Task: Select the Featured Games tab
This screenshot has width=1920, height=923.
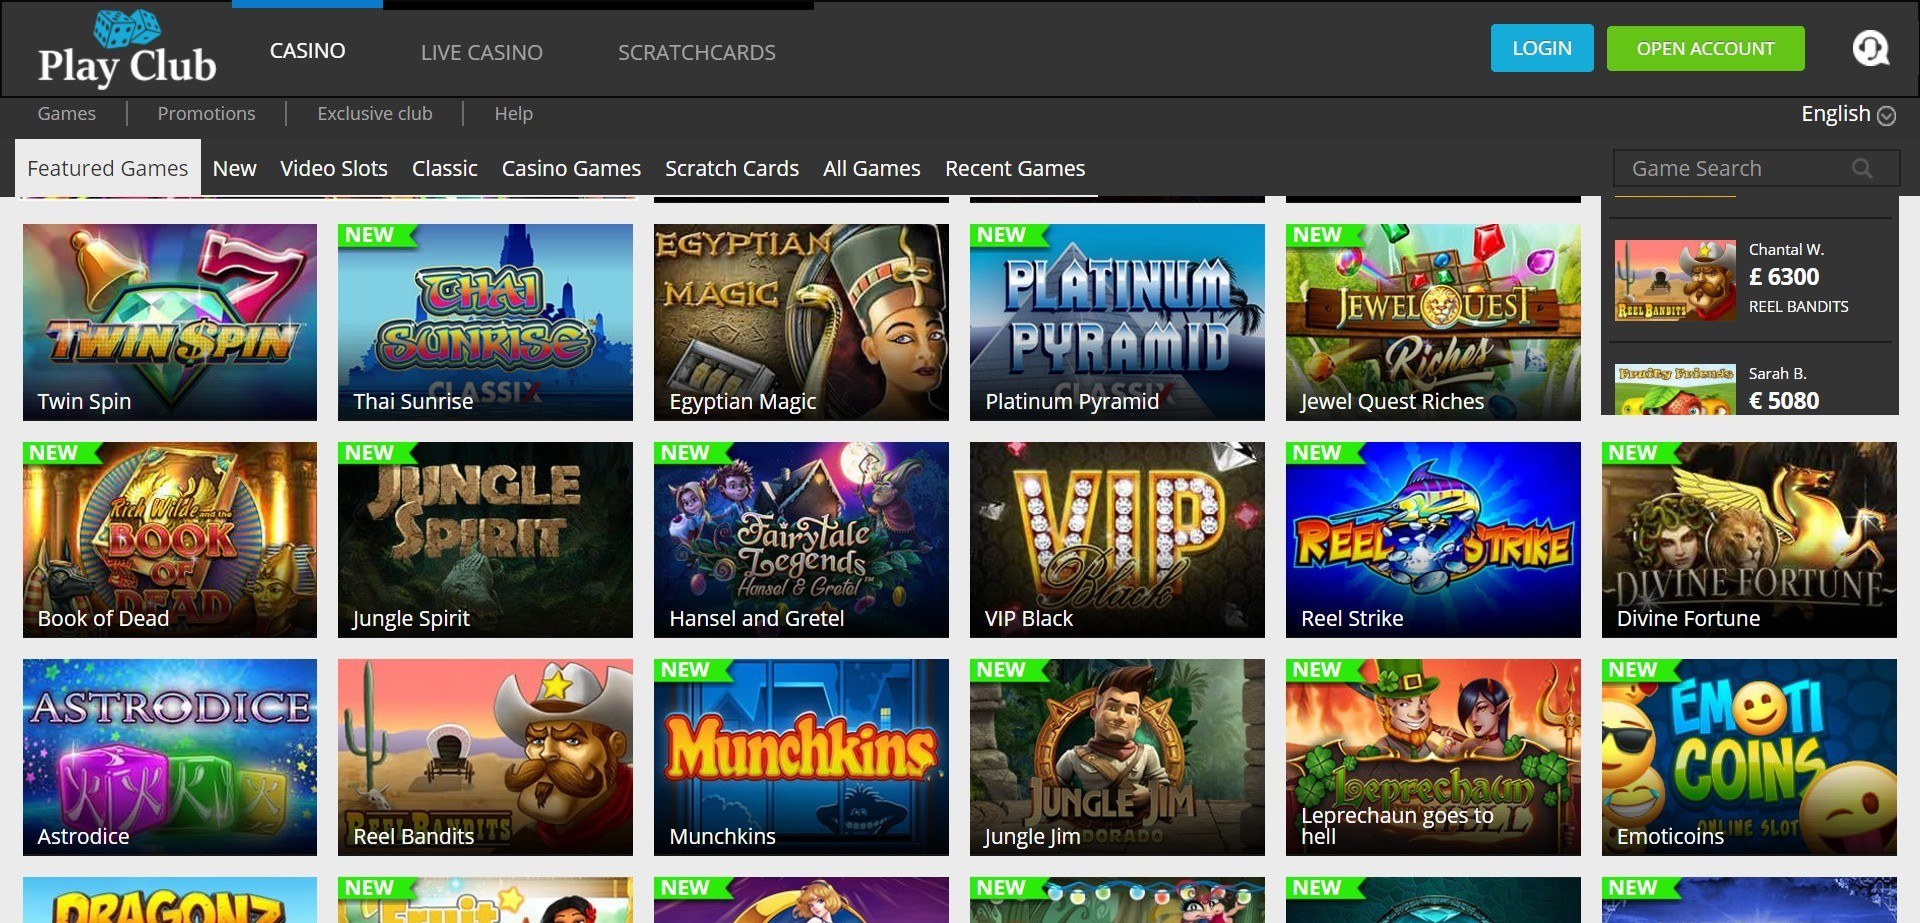Action: pos(107,168)
